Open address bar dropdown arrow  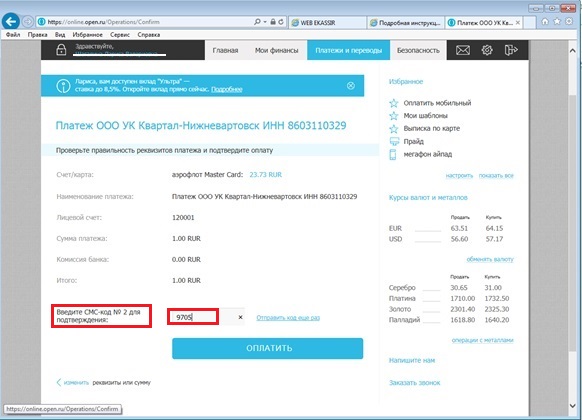pos(265,22)
